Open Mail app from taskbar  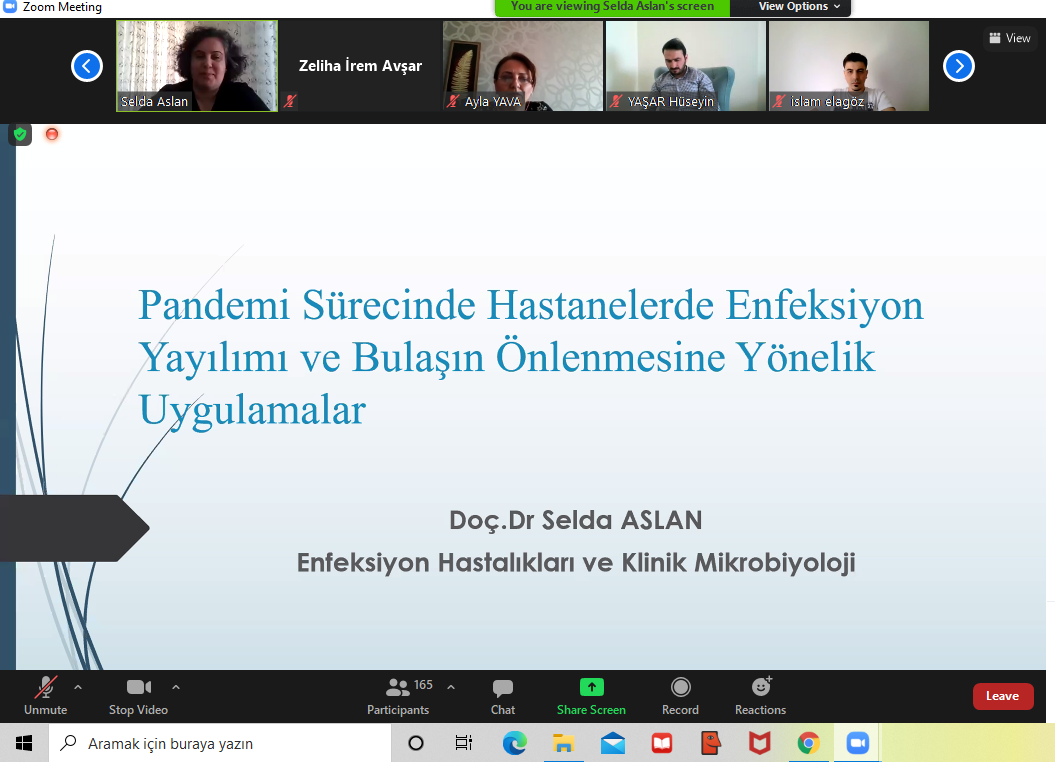[612, 743]
